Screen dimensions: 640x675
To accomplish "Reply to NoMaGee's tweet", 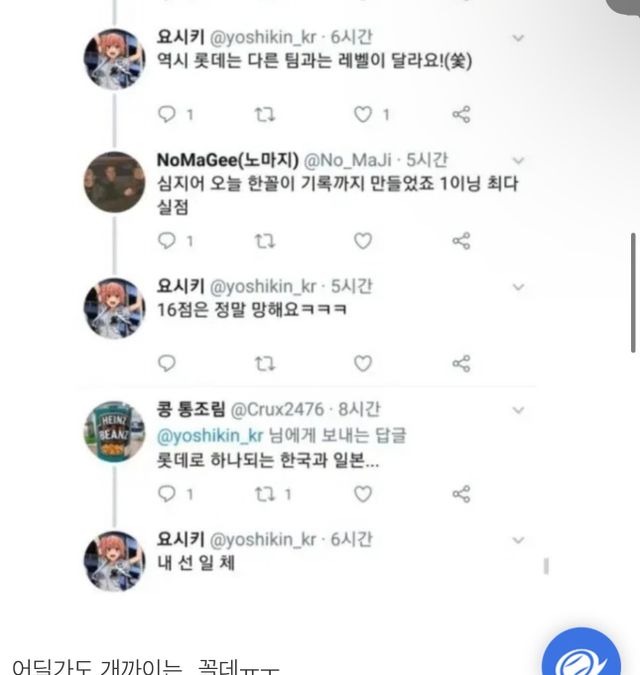I will click(x=167, y=240).
